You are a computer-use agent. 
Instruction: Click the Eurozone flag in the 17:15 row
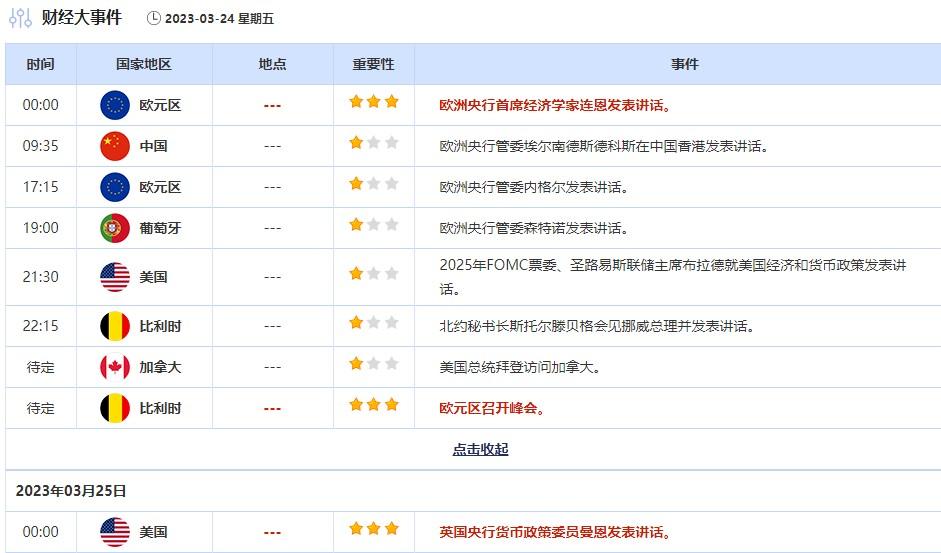[115, 187]
